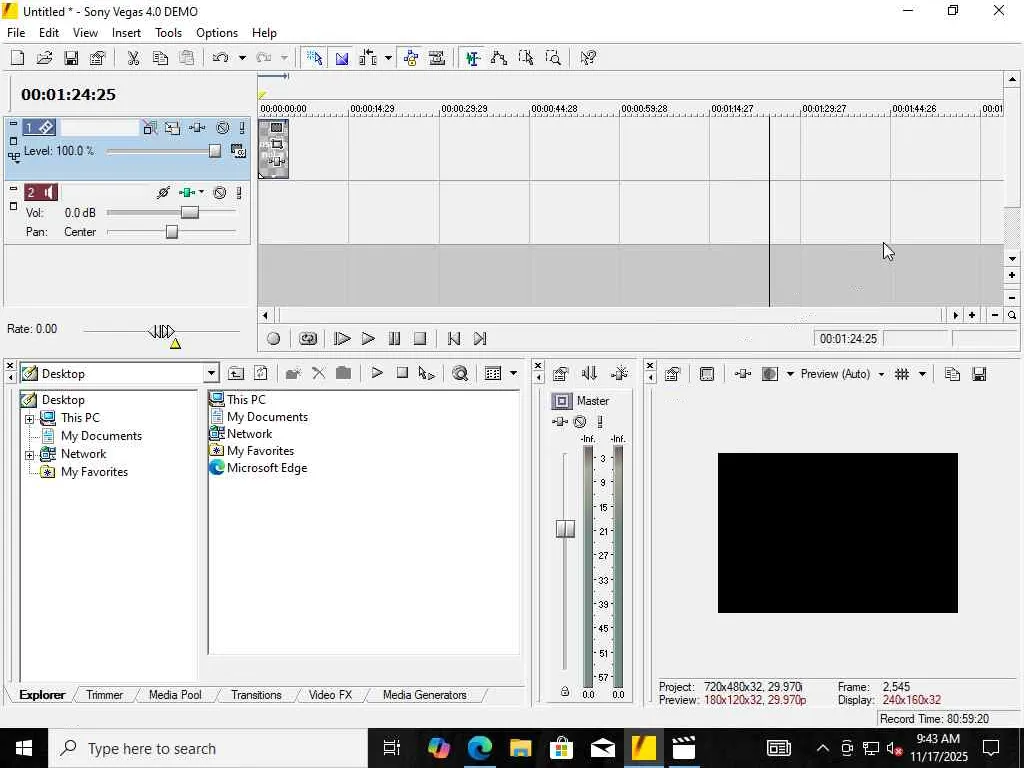Open the Auto Ripple mode dropdown arrow
Screen dimensions: 1024x768
(x=389, y=58)
